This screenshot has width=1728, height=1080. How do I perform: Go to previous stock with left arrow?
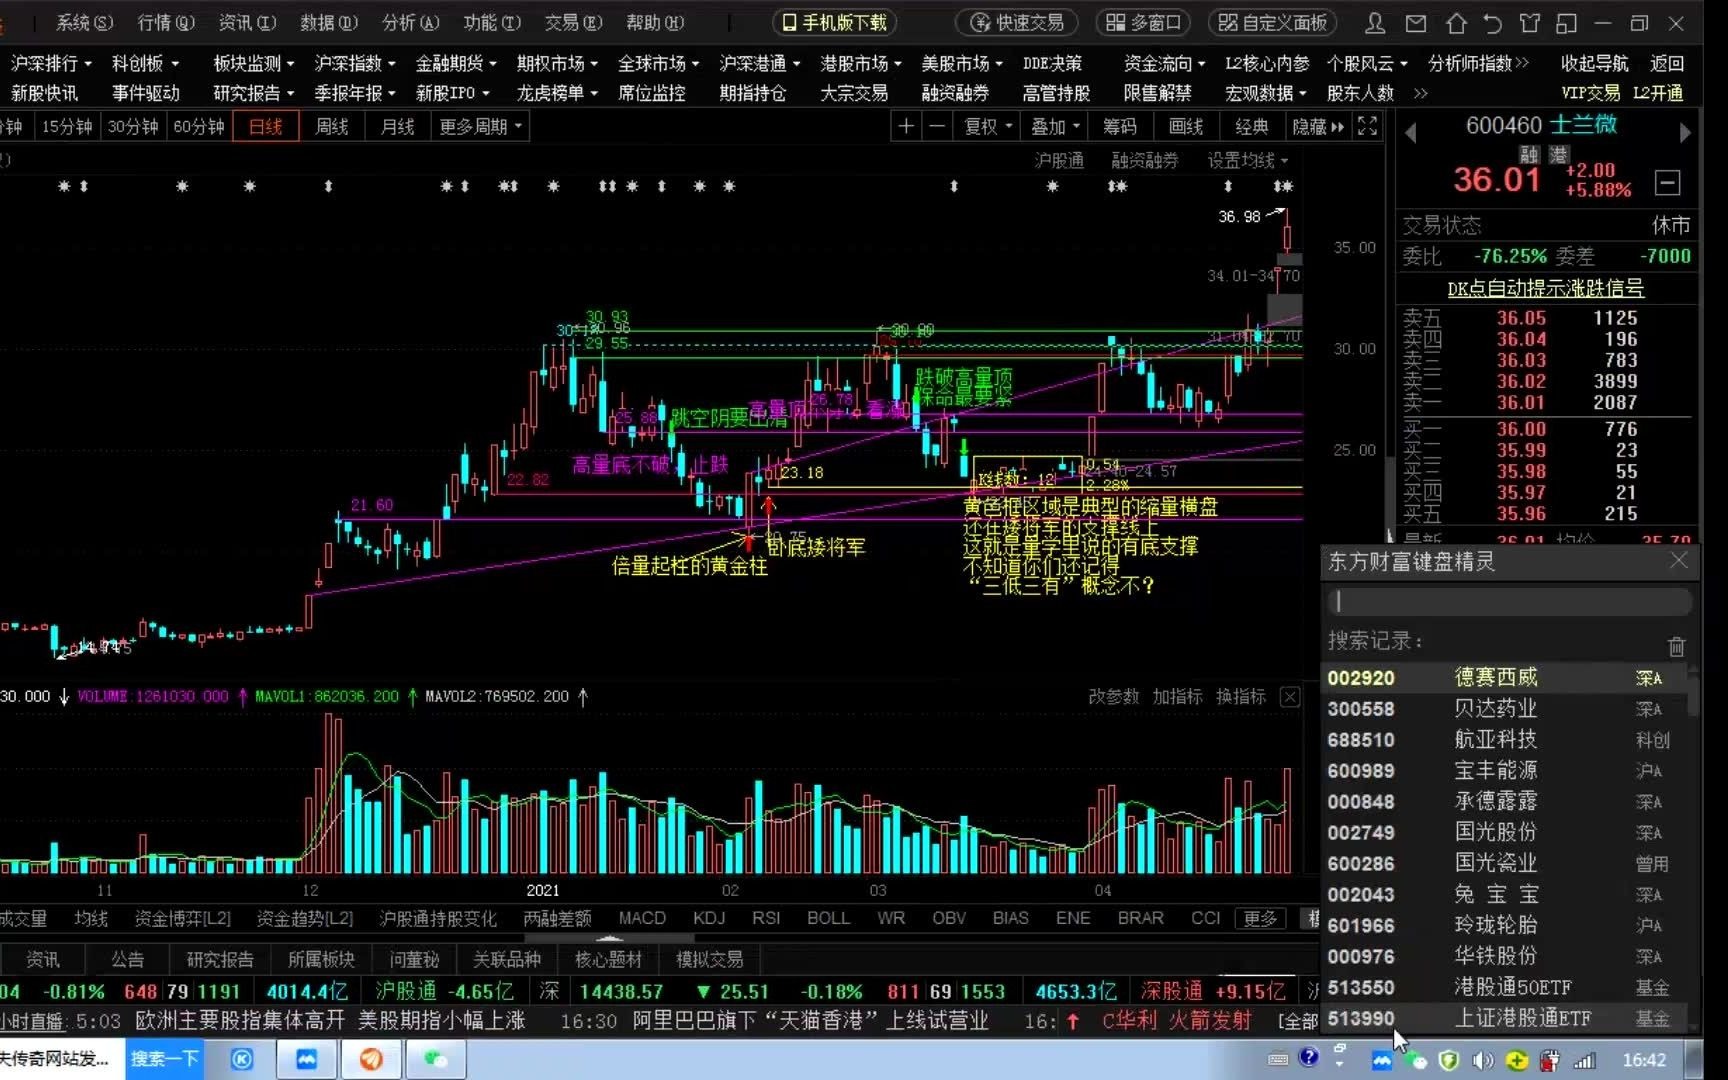tap(1410, 133)
